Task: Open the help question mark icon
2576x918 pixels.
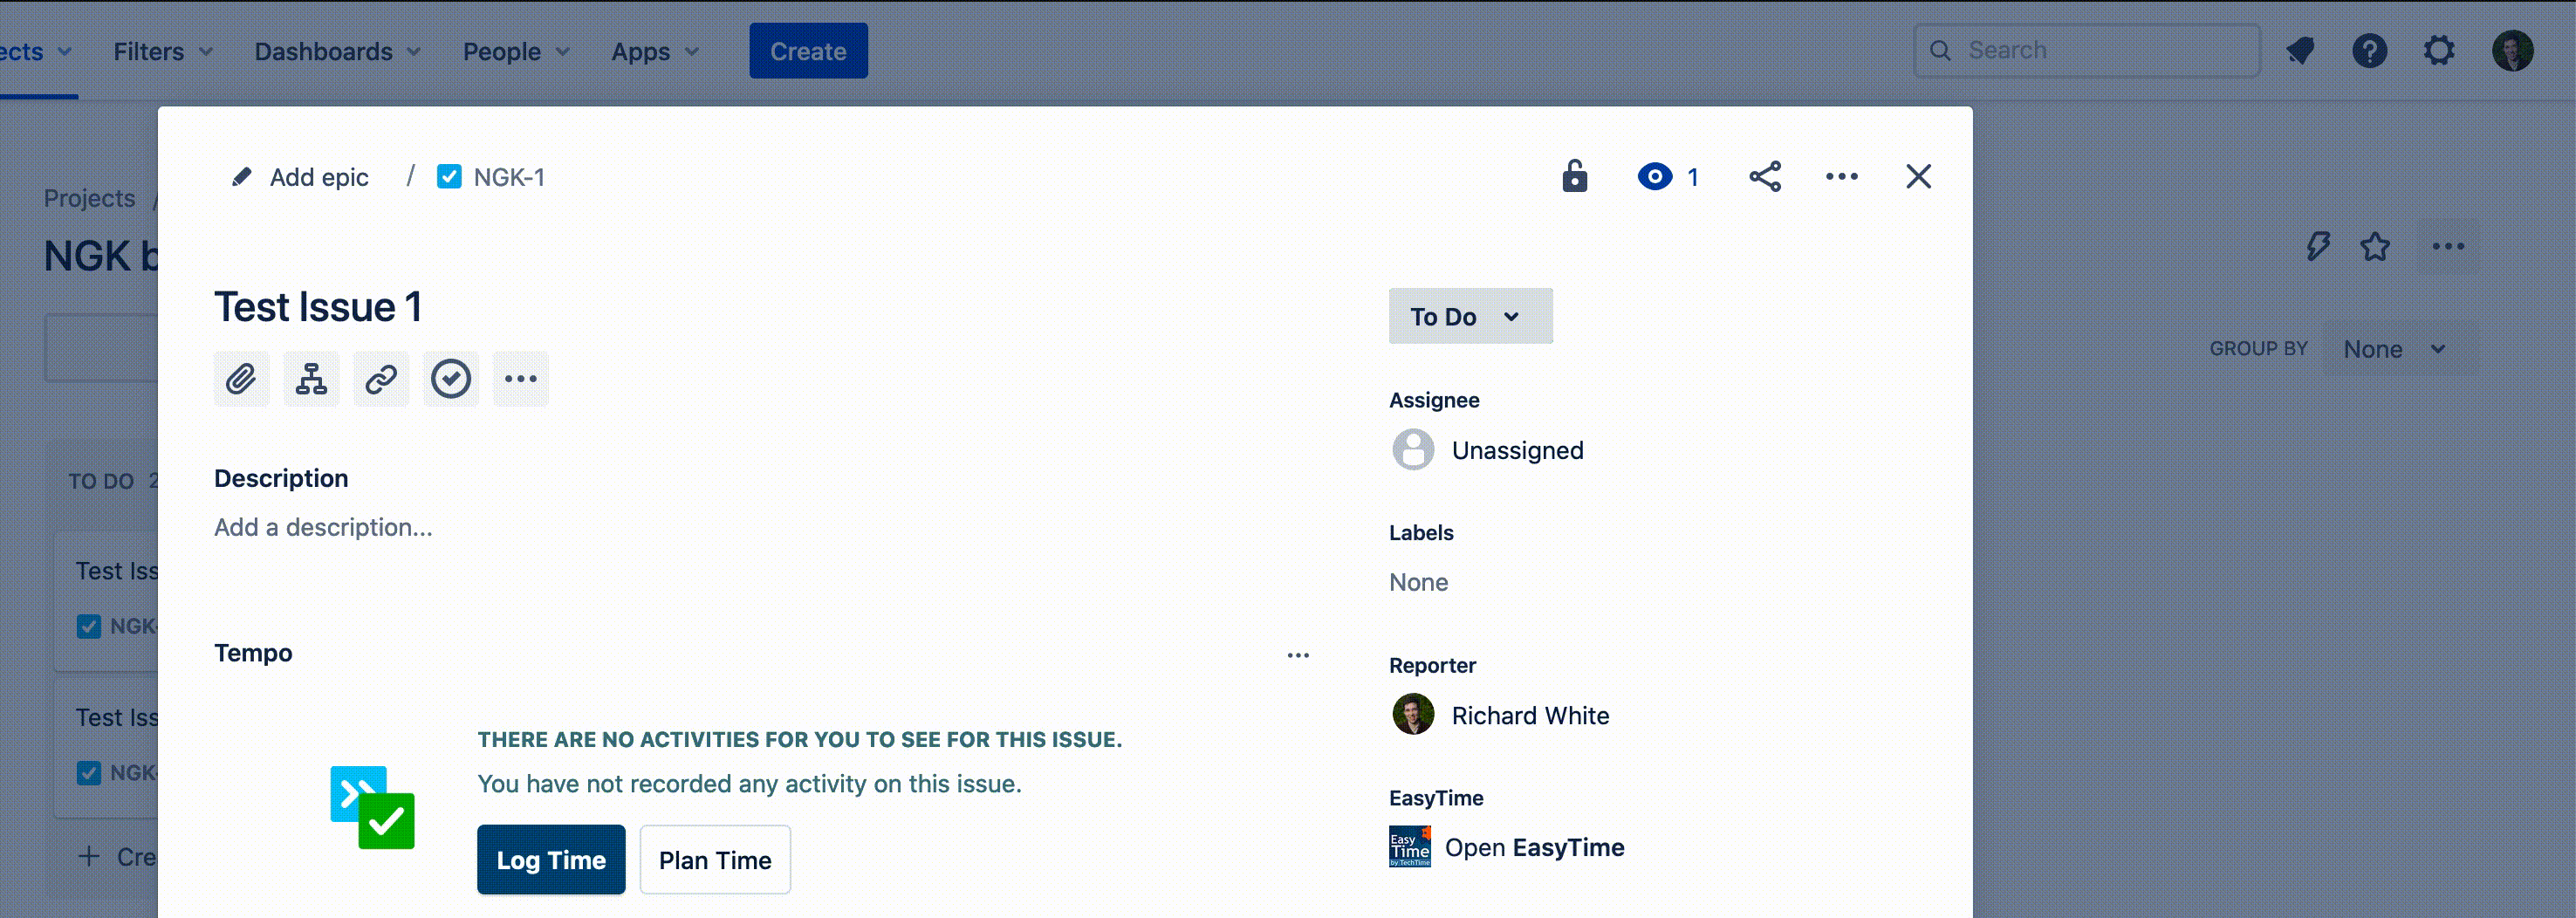Action: (x=2369, y=51)
